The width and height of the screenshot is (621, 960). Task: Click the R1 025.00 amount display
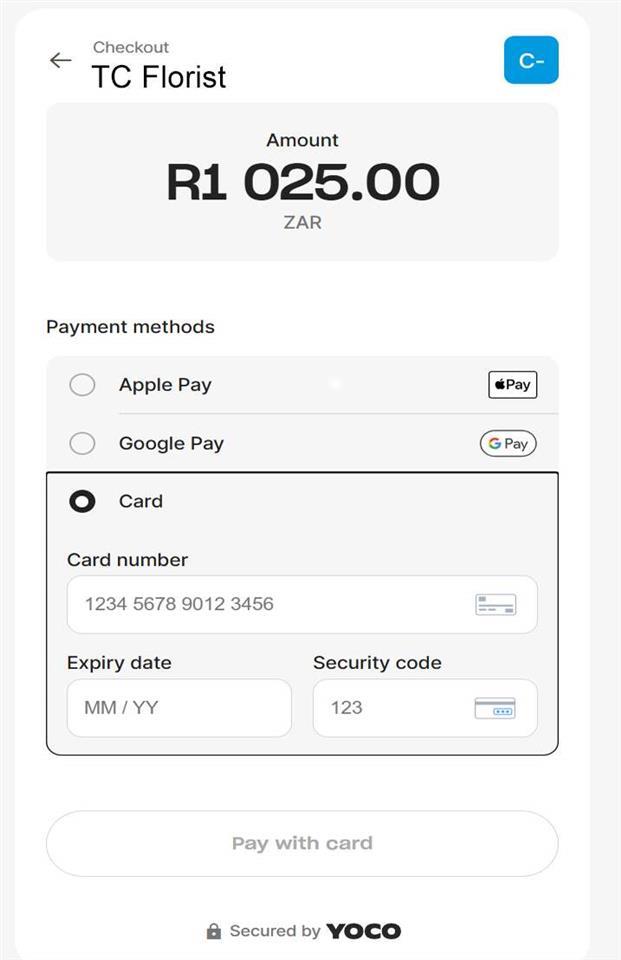click(x=301, y=181)
